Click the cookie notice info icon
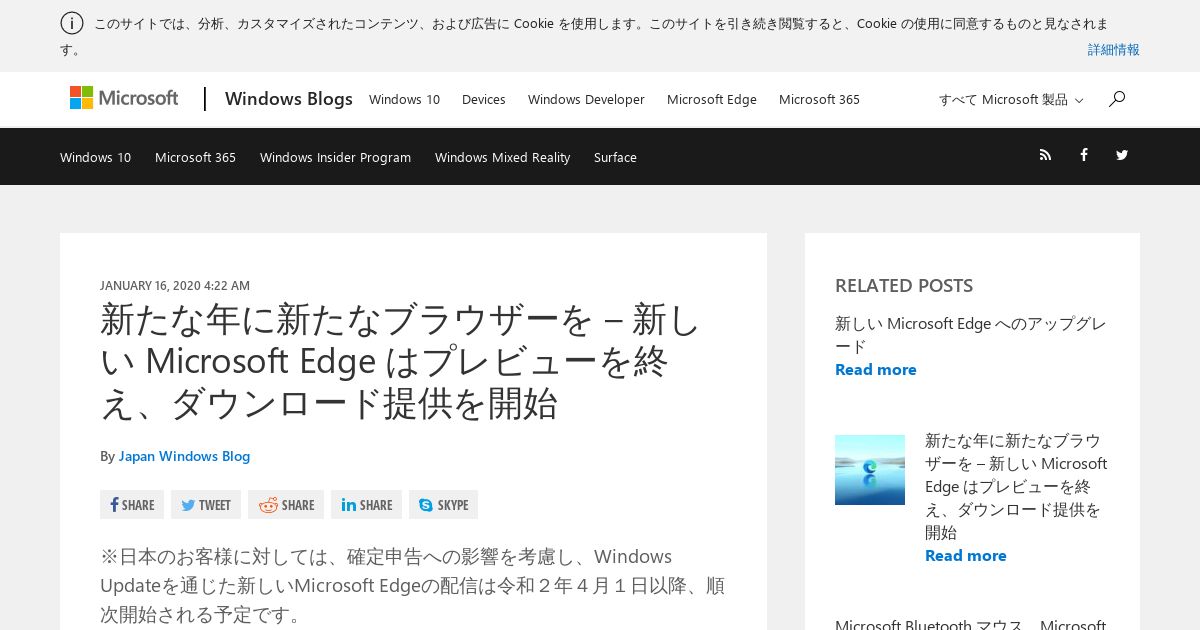 pos(72,23)
